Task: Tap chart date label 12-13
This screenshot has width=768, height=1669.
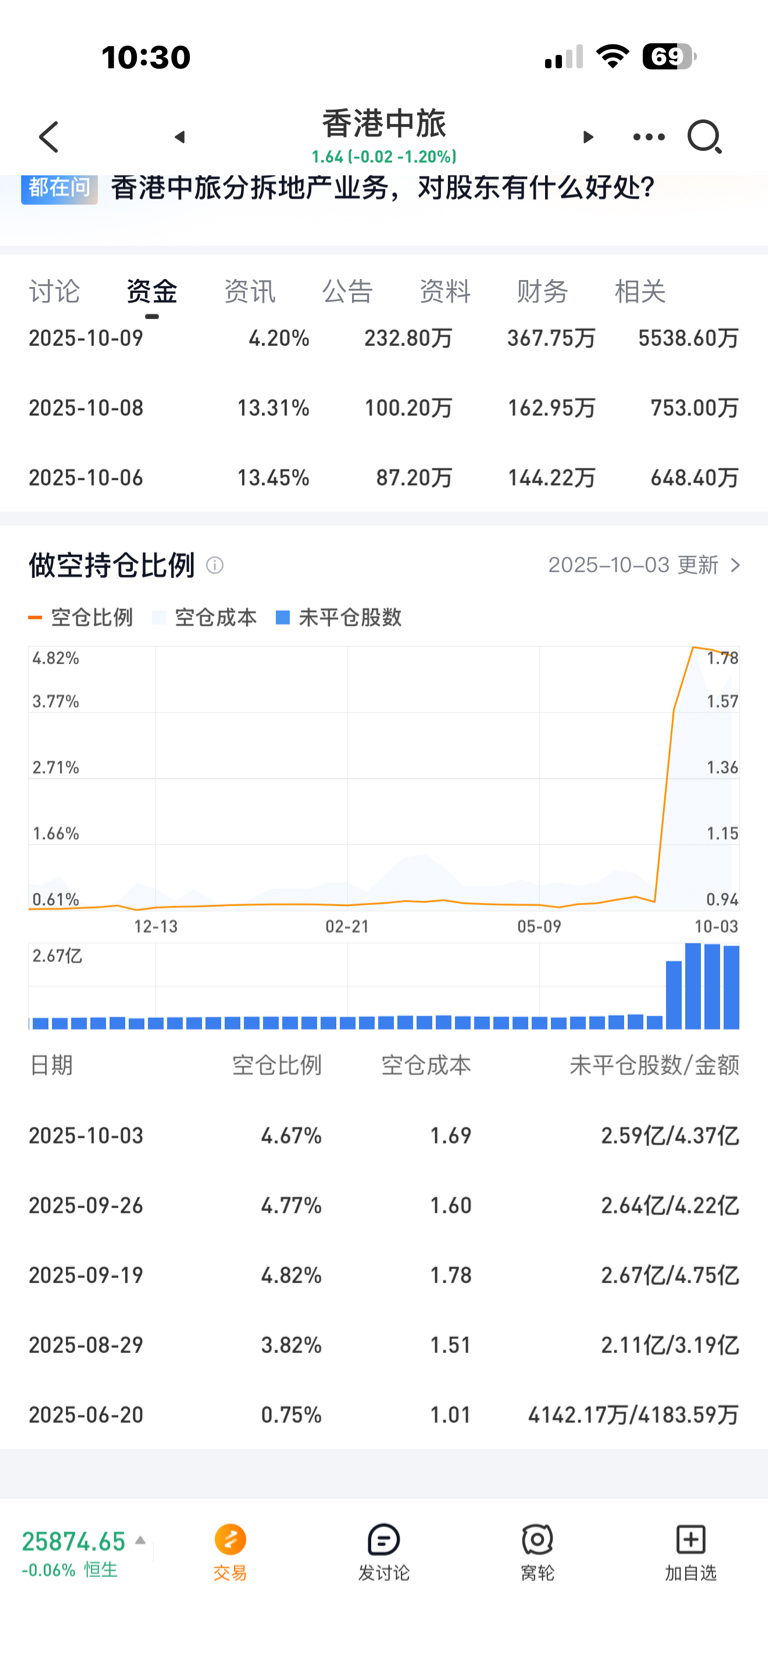Action: (x=156, y=927)
